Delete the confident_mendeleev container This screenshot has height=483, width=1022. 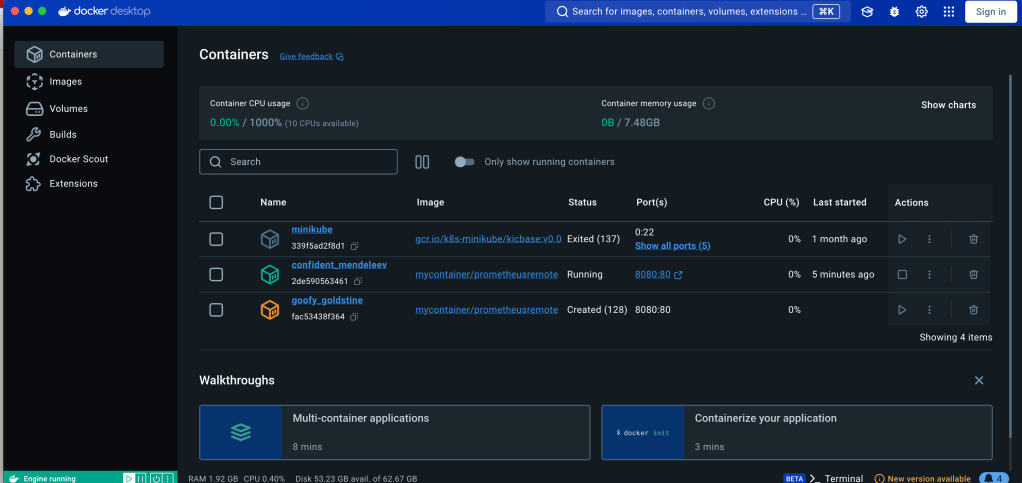coord(973,274)
